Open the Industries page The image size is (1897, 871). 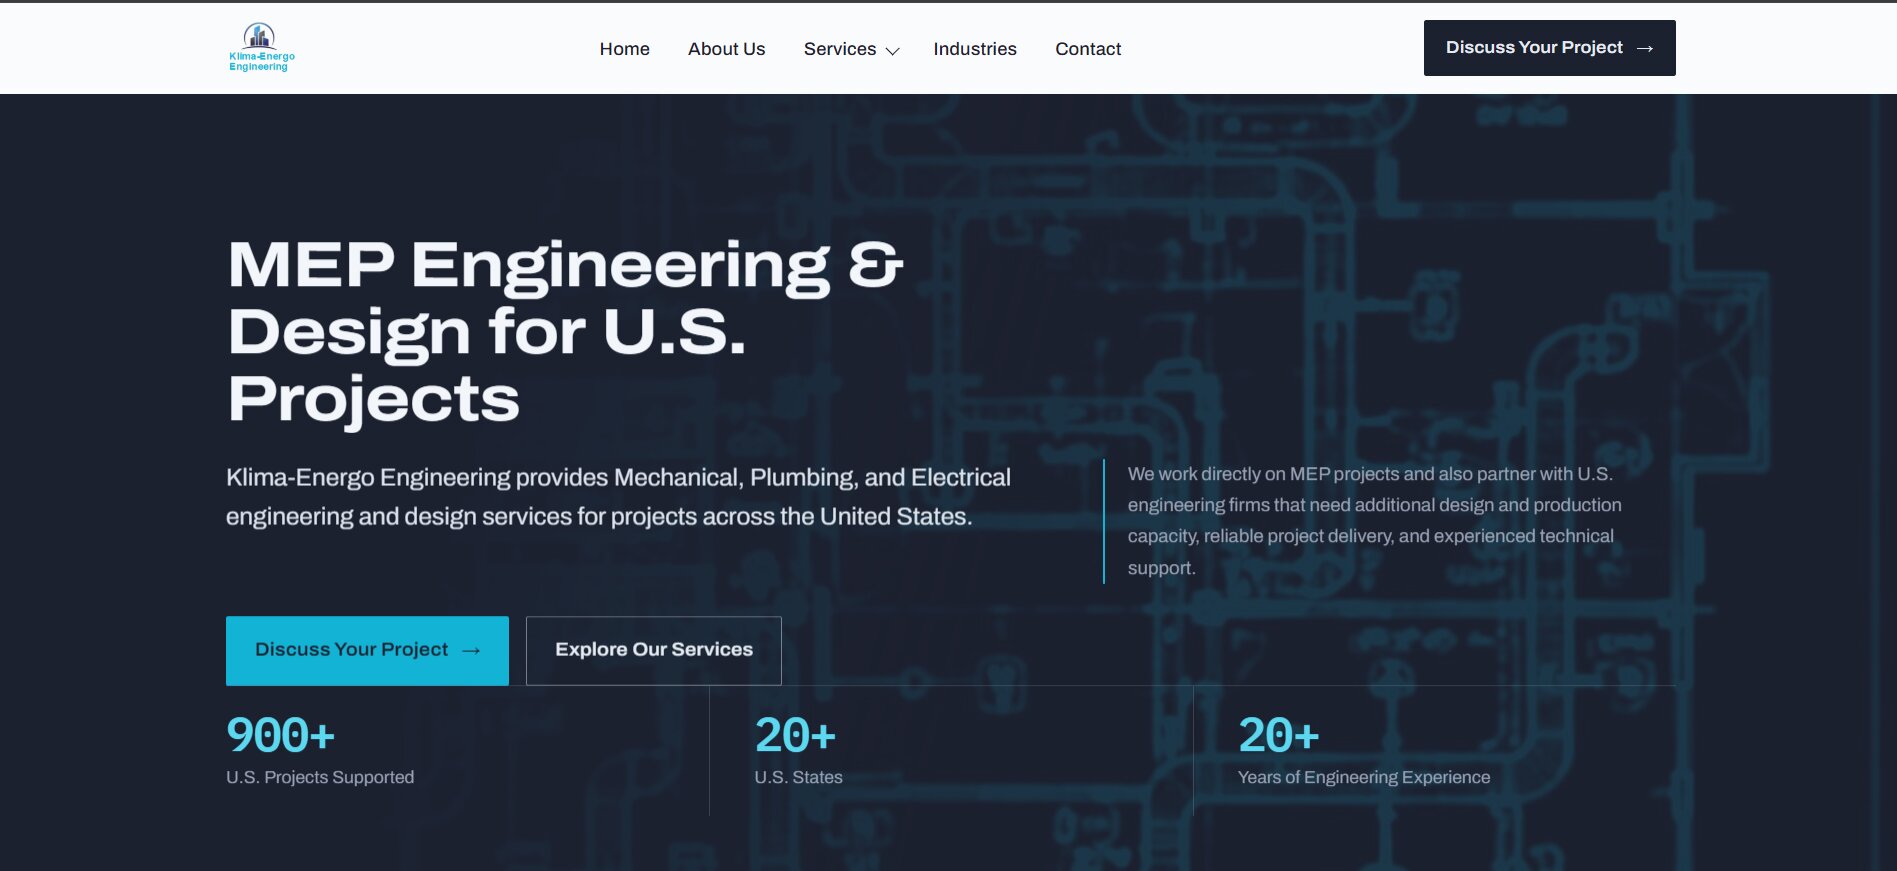[x=975, y=49]
